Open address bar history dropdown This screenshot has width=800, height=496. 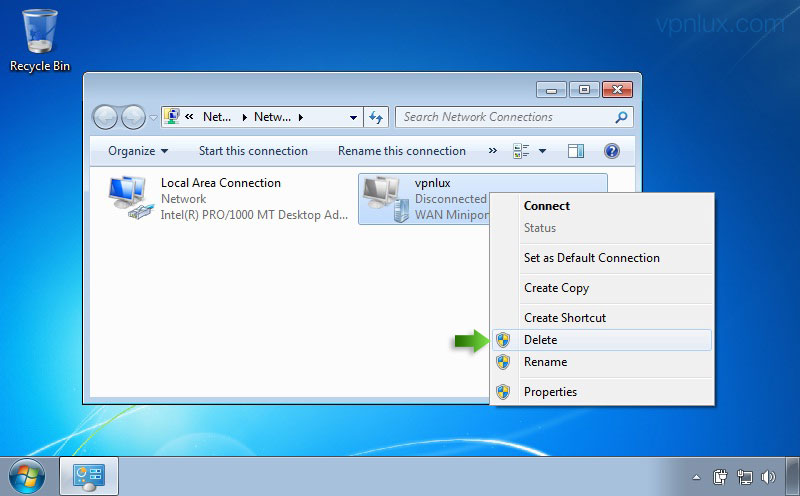353,117
